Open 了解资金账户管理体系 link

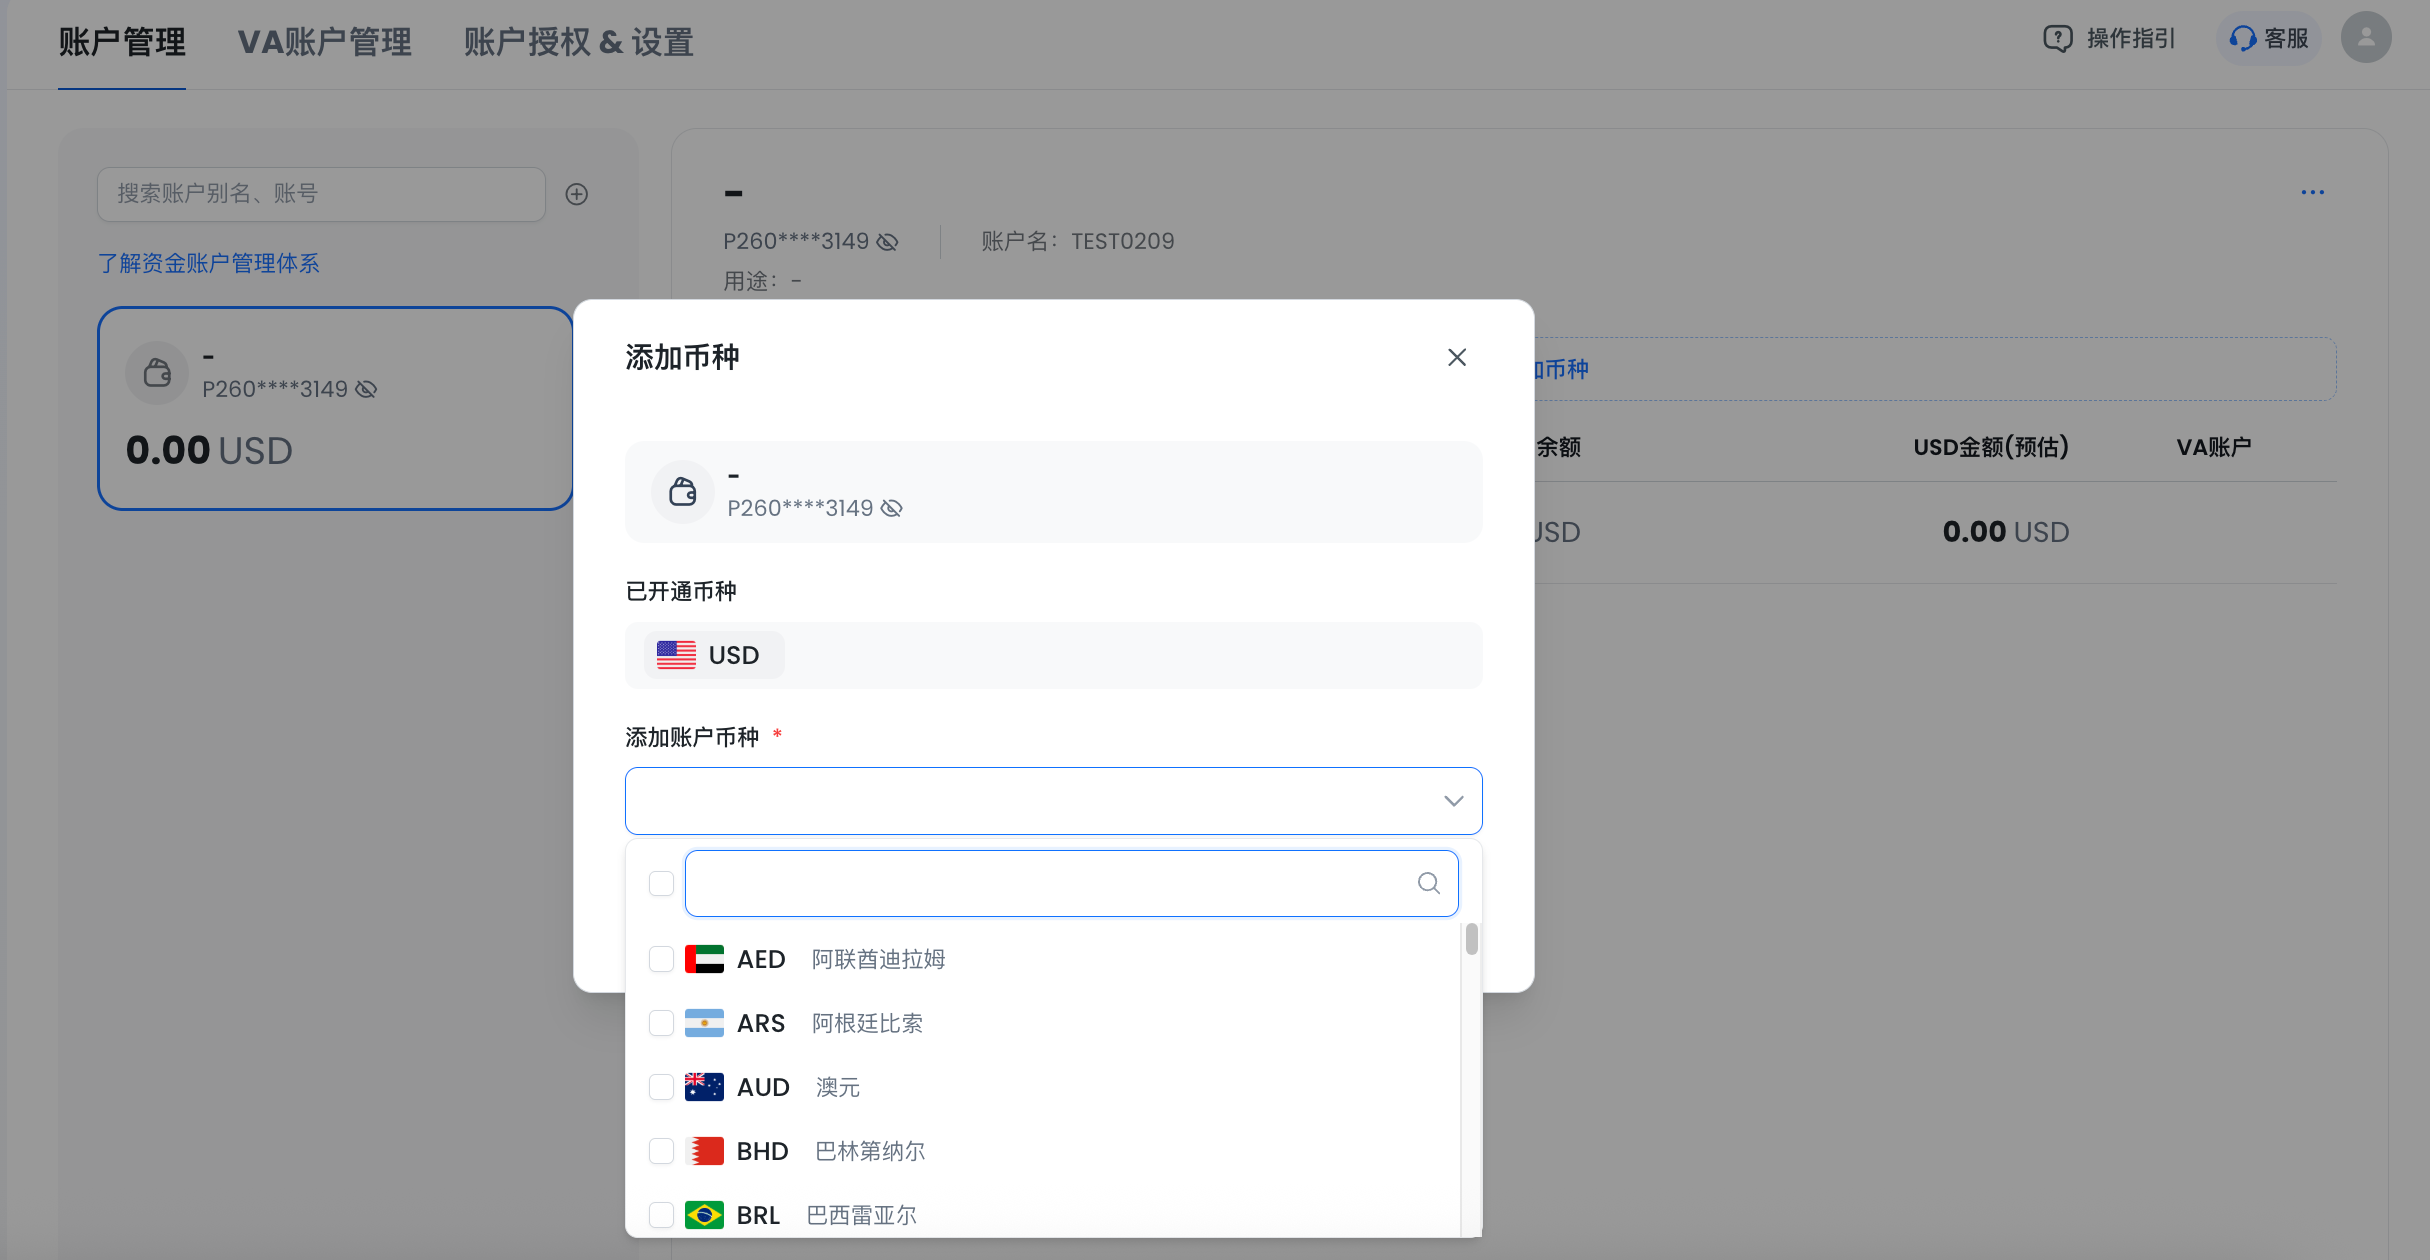point(208,263)
